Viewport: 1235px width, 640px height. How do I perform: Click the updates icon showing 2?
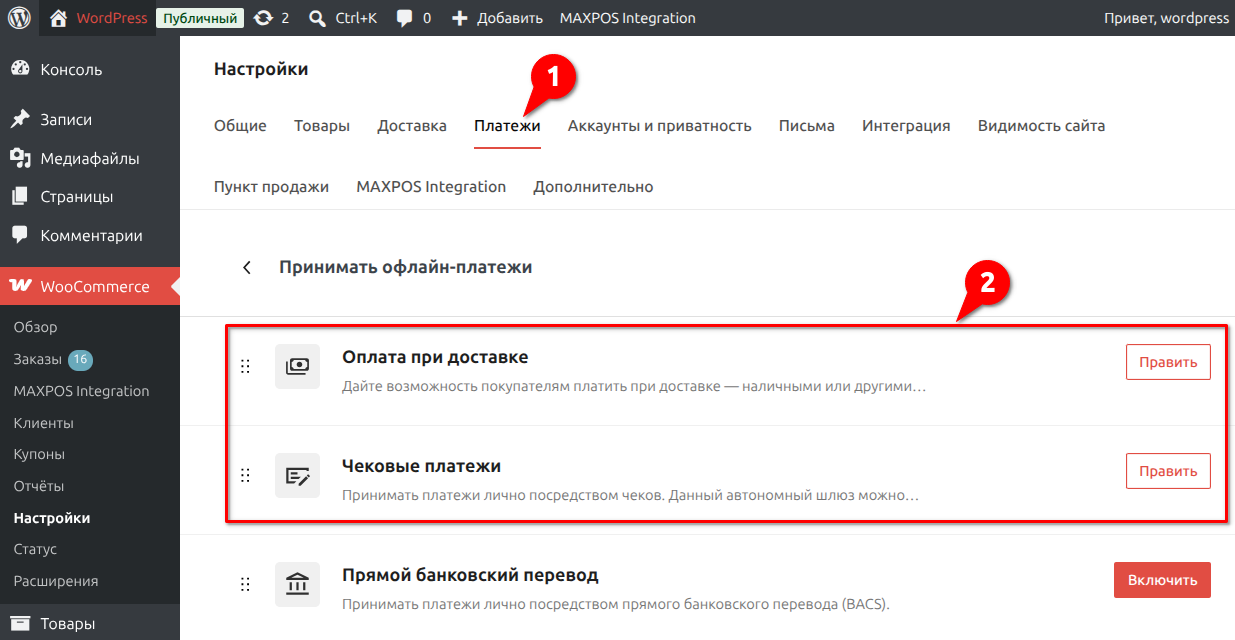click(x=263, y=18)
